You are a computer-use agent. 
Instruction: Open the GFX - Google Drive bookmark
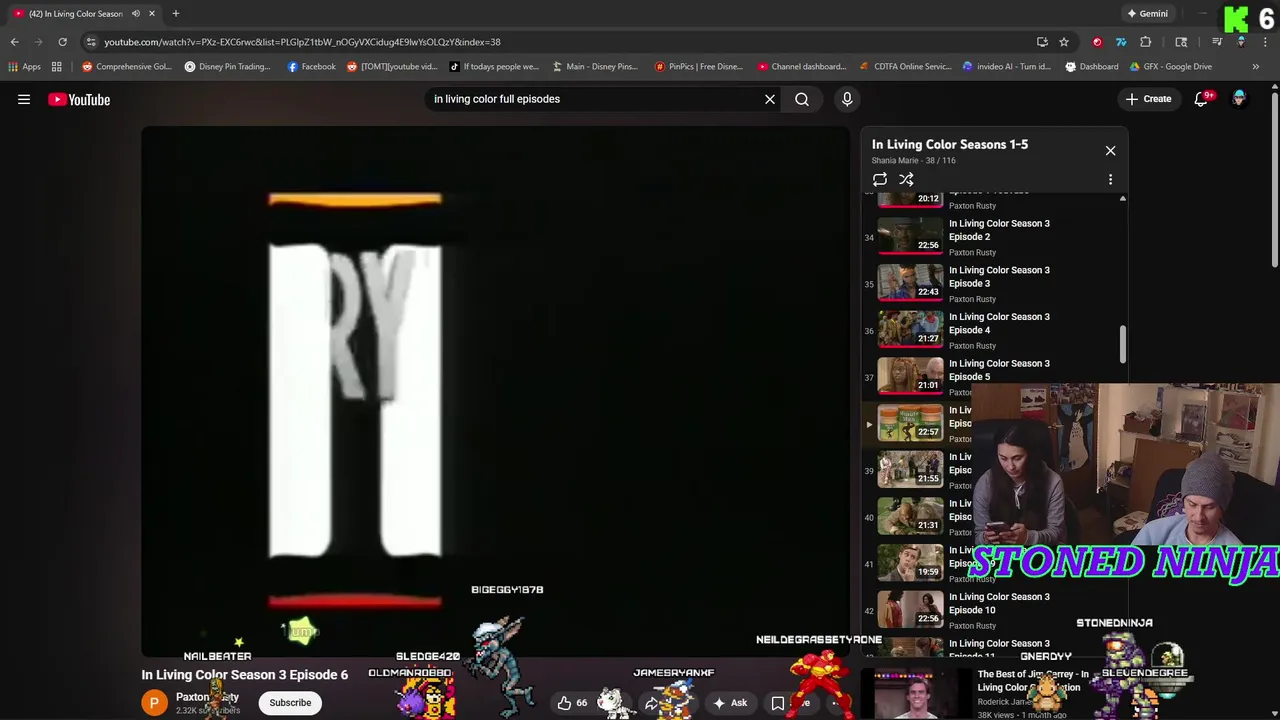1170,67
